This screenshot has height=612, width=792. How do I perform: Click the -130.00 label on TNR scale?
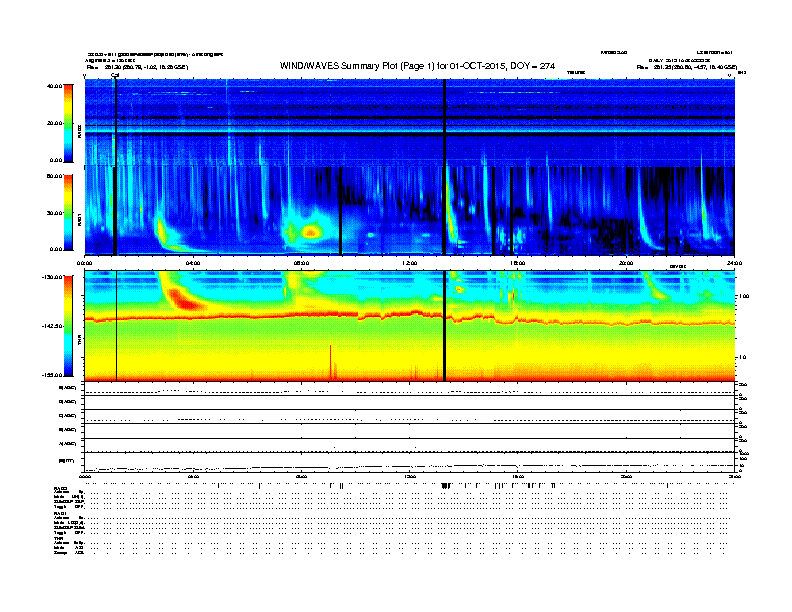pyautogui.click(x=53, y=277)
